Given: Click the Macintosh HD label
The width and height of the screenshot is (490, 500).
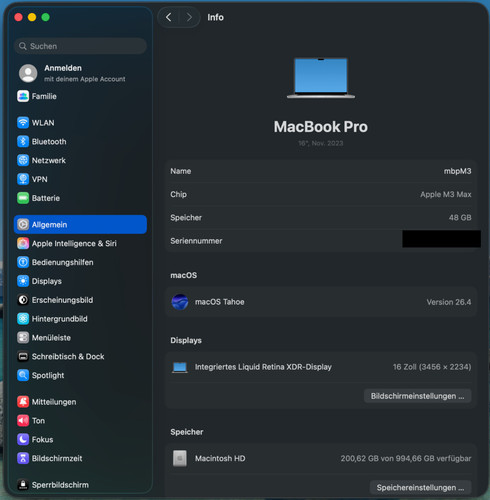Looking at the screenshot, I should pos(220,458).
